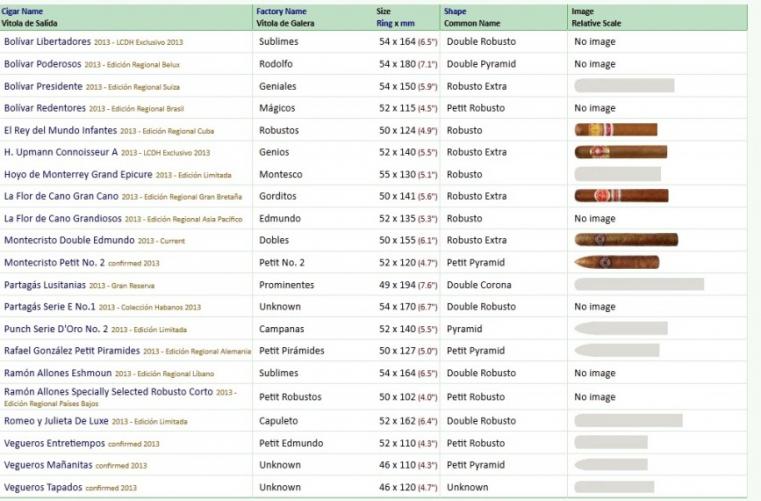Image resolution: width=761 pixels, height=501 pixels.
Task: Open Partagás Serie E No.1 link
Action: click(x=50, y=307)
